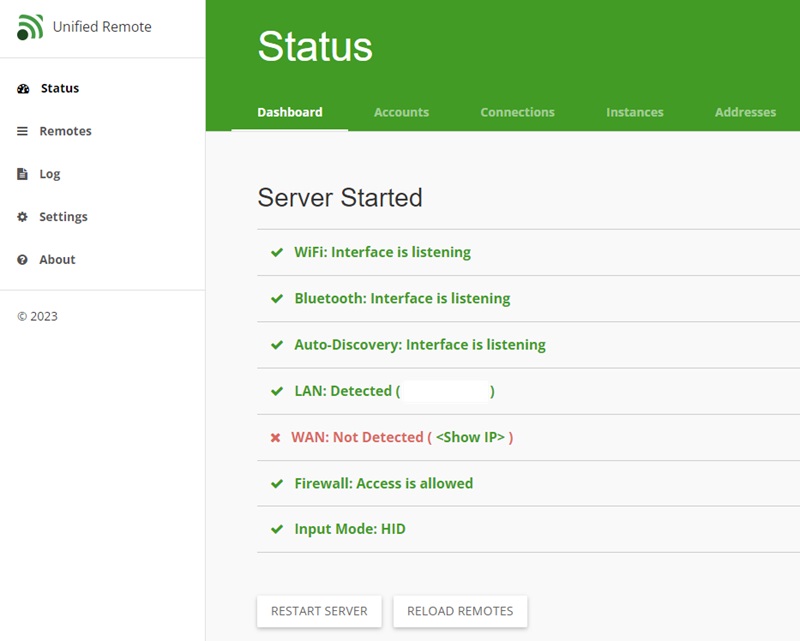Open About via the question mark icon
This screenshot has height=641, width=800.
pos(22,259)
